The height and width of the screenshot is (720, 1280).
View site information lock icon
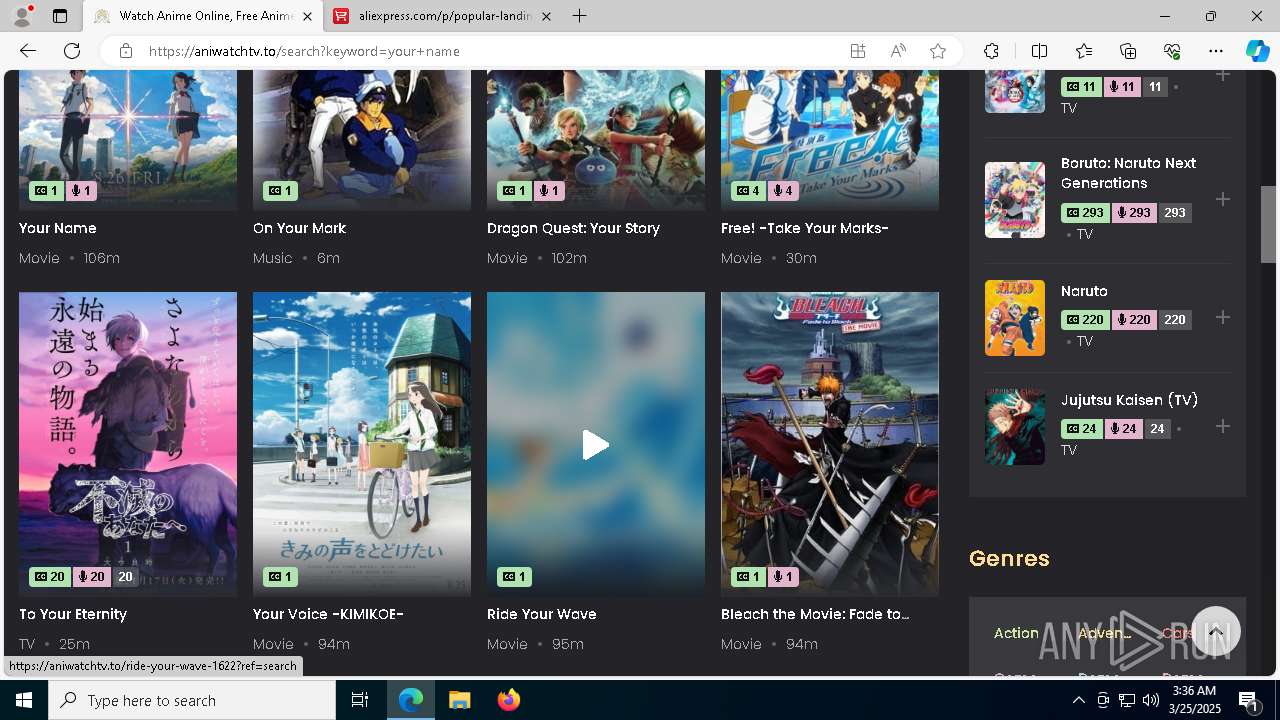pyautogui.click(x=125, y=51)
